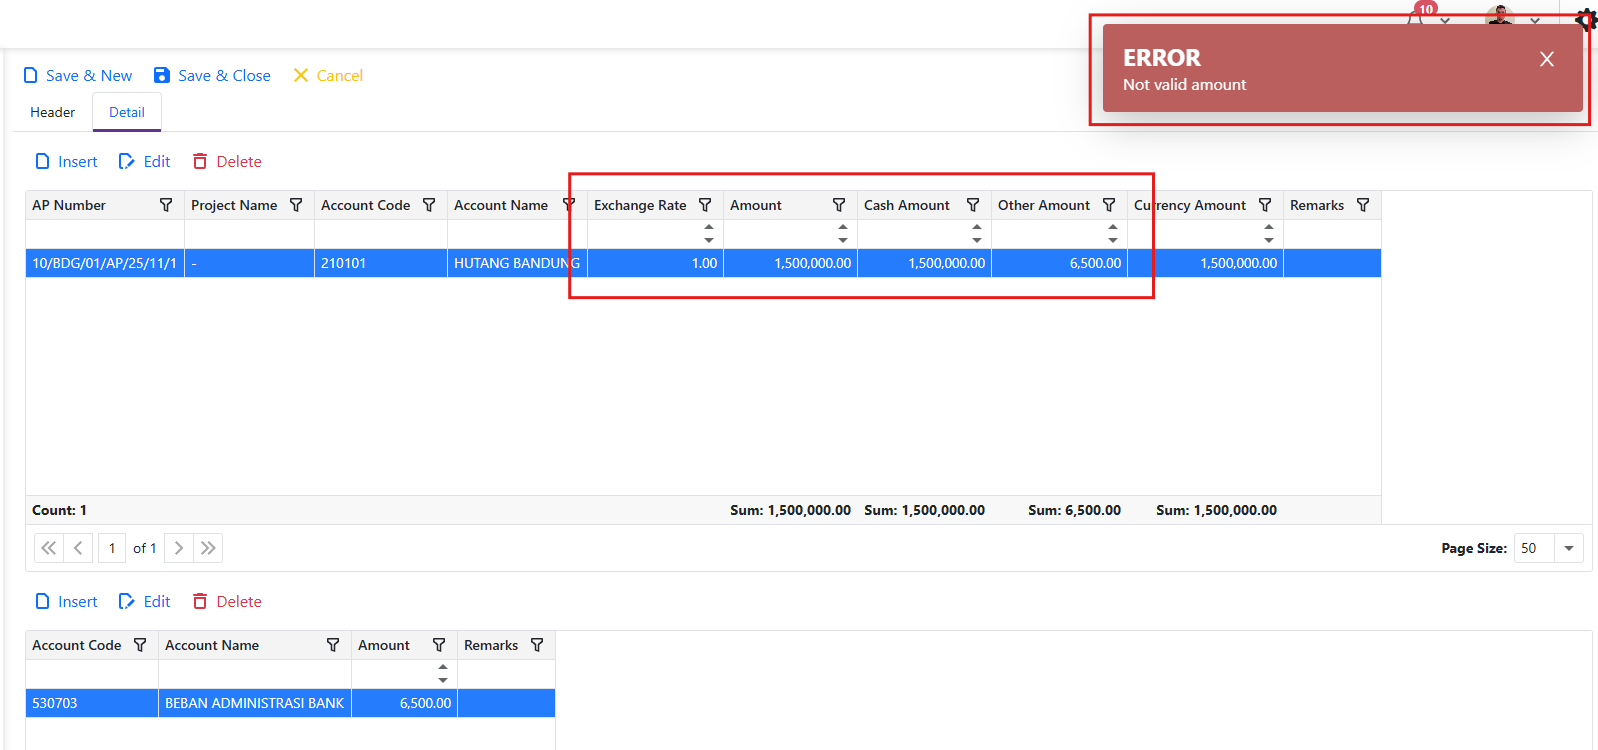Open filter icon on AP Number column
Screen dimensions: 1598x750
[166, 205]
